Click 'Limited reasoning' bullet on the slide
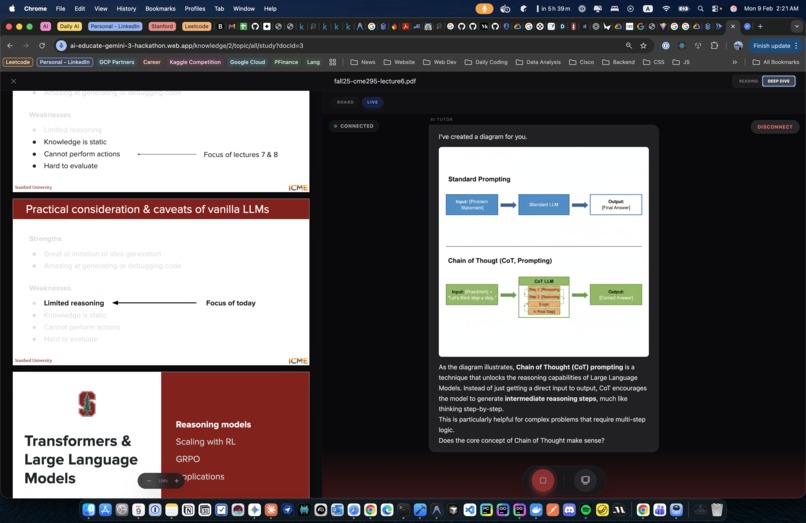 point(74,303)
